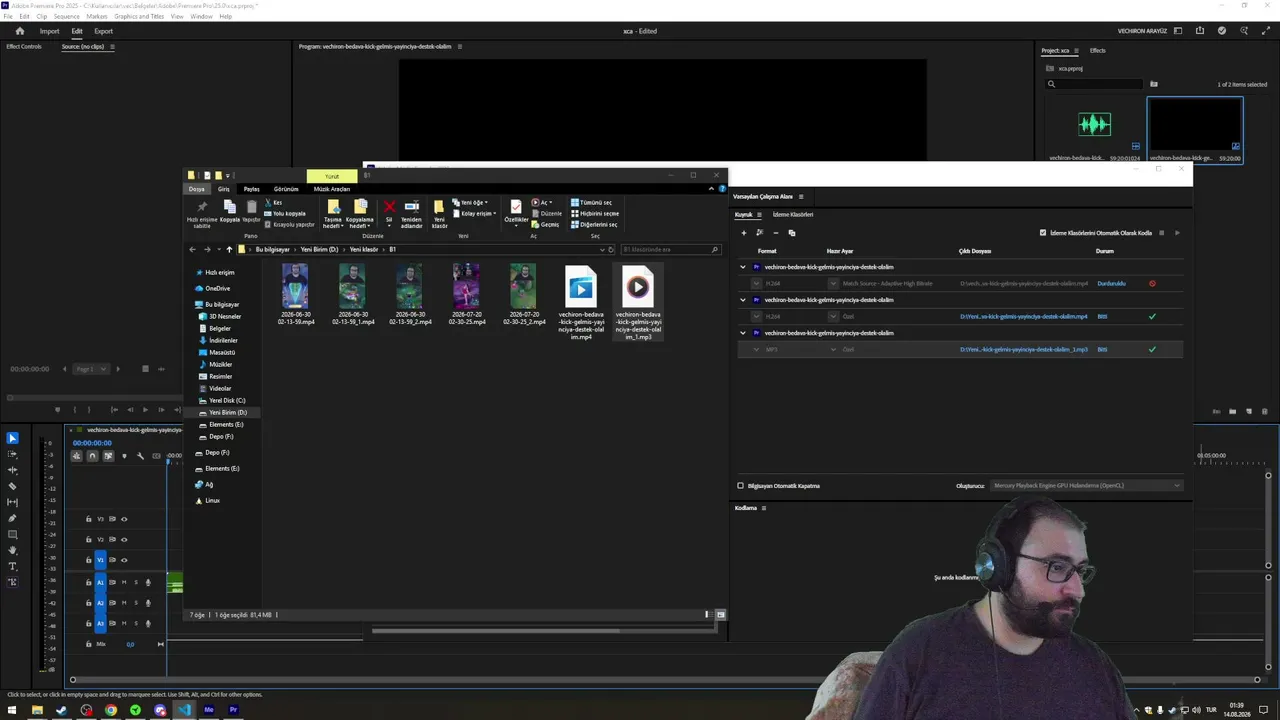
Task: Toggle Snap in timeline
Action: coord(92,456)
